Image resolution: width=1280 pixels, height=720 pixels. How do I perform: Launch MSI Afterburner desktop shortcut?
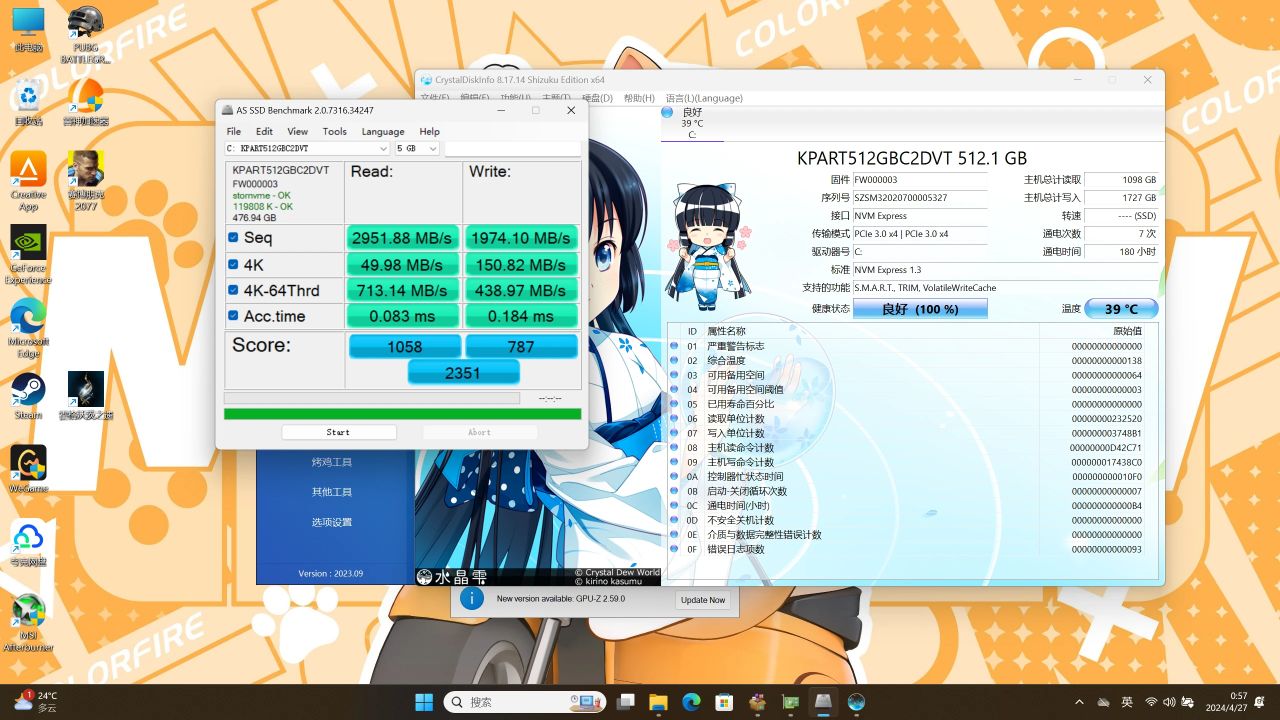click(28, 623)
